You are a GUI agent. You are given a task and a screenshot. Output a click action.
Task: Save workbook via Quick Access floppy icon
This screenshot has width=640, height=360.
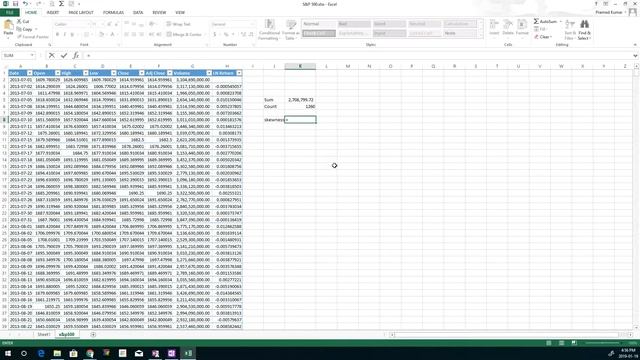click(15, 4)
